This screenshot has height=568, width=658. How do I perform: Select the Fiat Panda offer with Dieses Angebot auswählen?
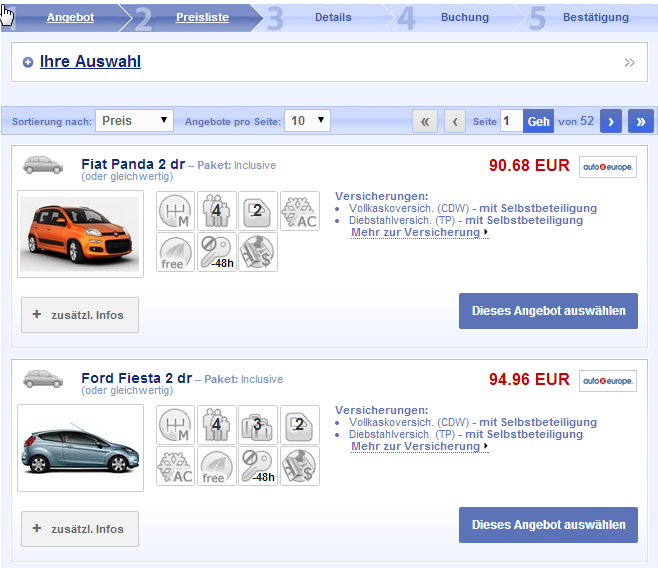(548, 311)
